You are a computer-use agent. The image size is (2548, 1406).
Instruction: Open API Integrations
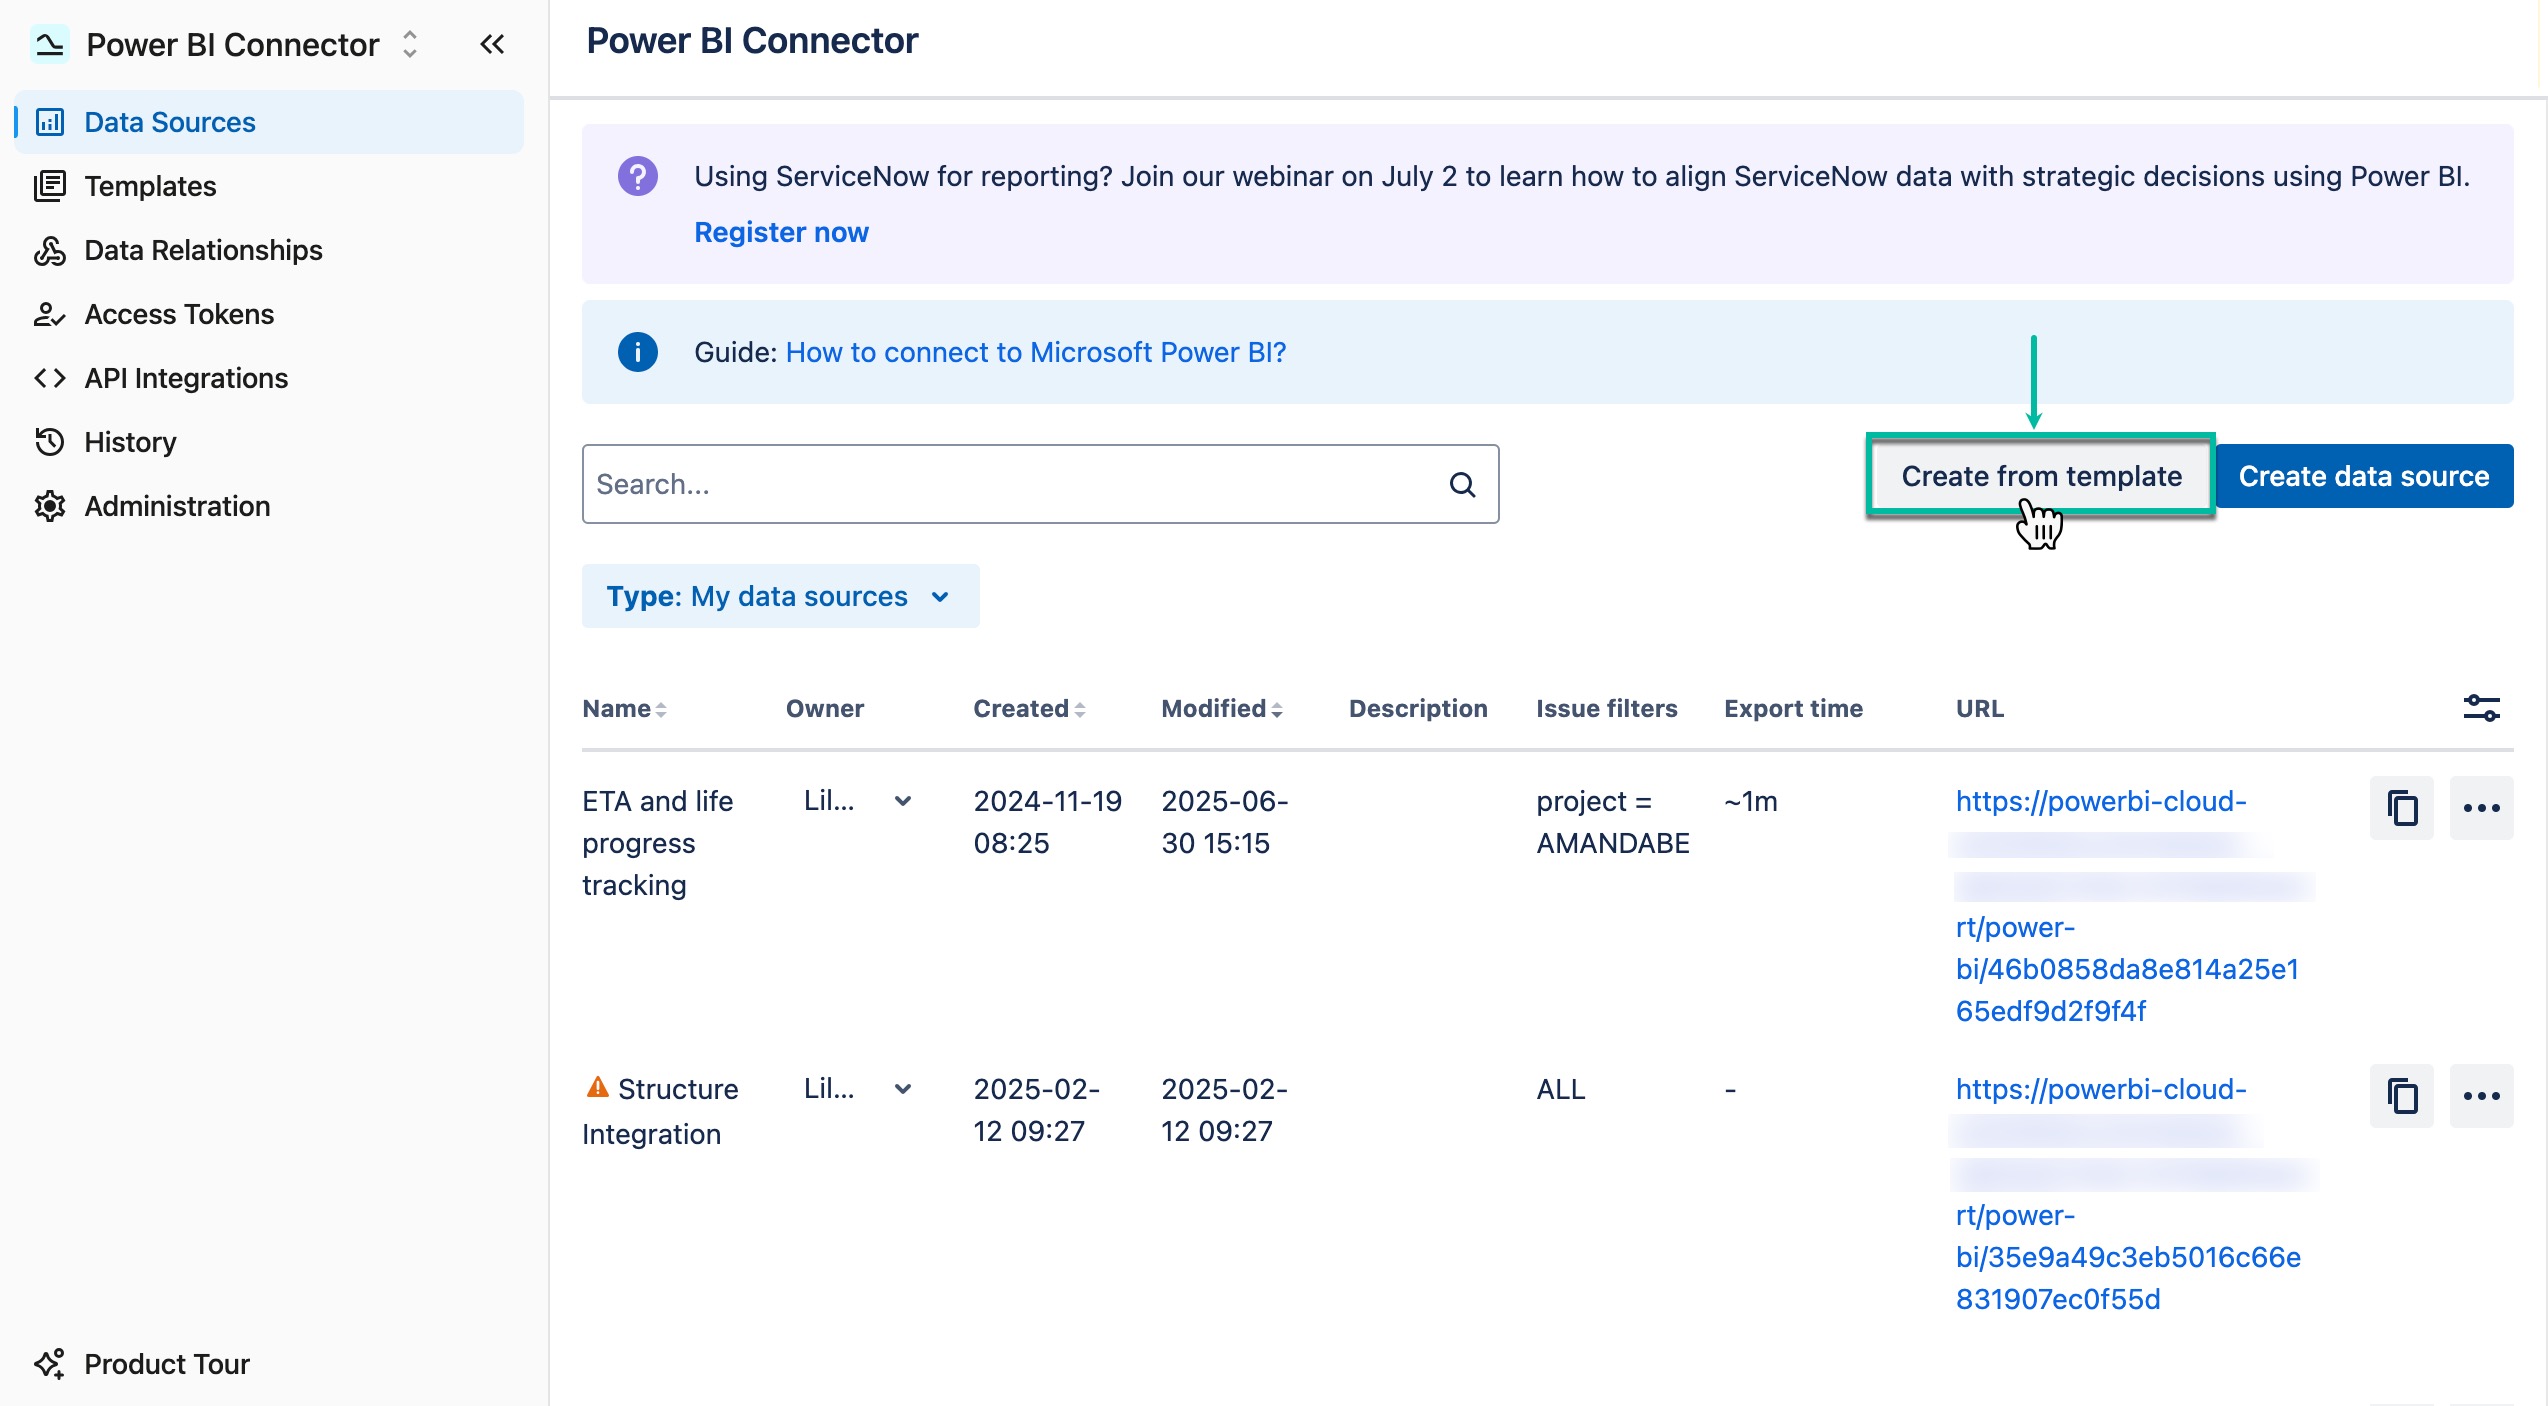[186, 378]
